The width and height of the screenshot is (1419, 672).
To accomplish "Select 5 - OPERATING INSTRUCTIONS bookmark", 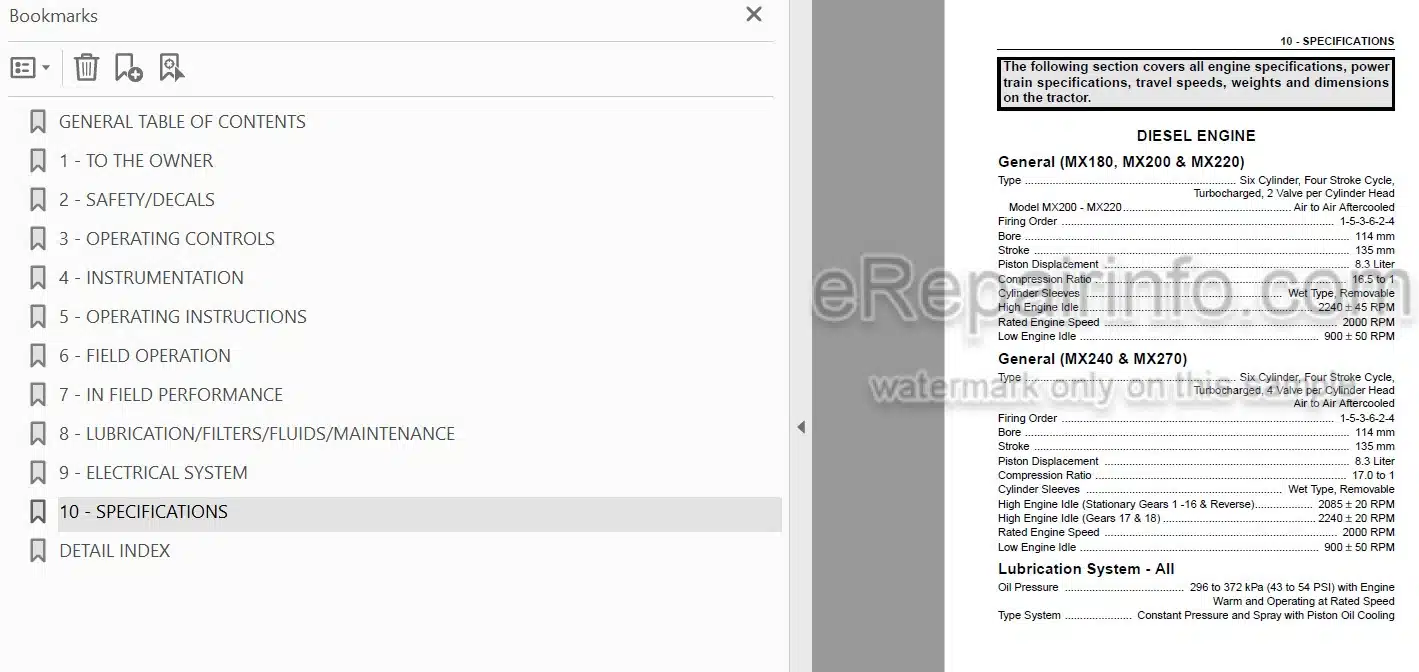I will 183,317.
